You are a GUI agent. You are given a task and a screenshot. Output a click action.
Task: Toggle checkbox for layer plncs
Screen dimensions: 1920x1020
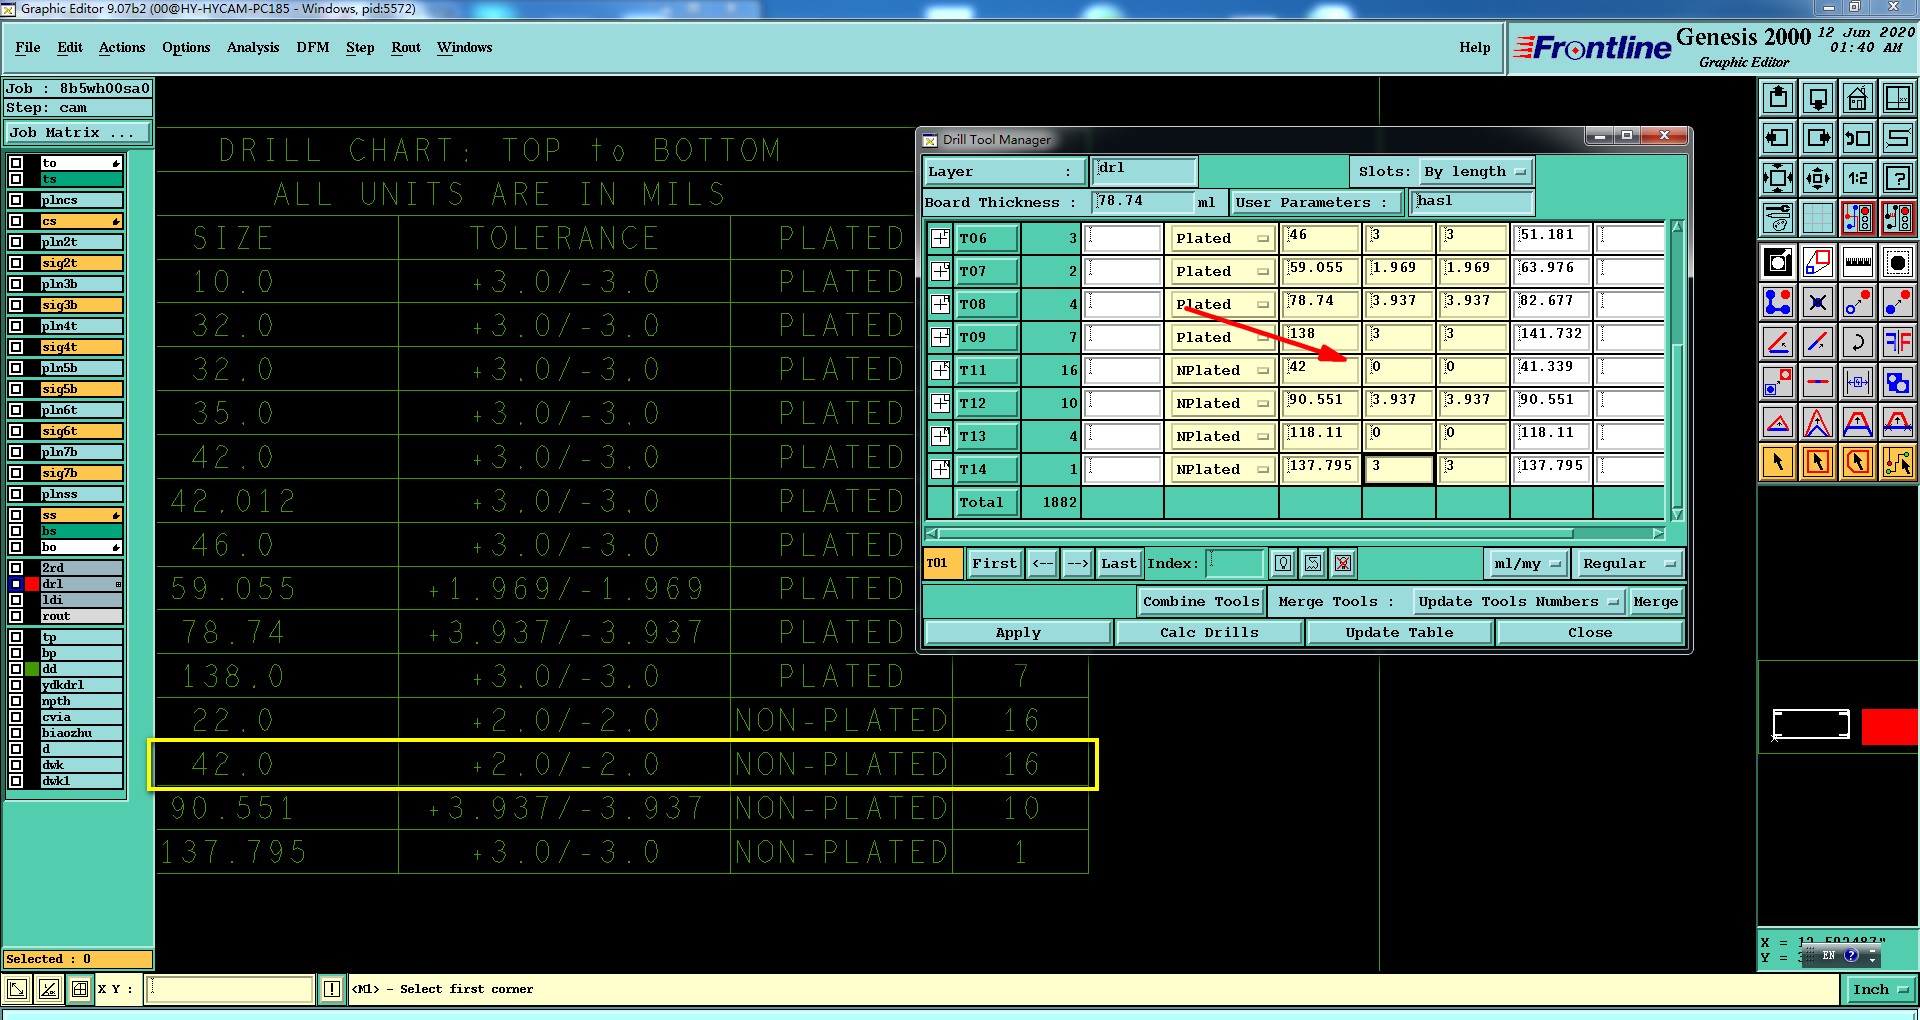[x=16, y=200]
